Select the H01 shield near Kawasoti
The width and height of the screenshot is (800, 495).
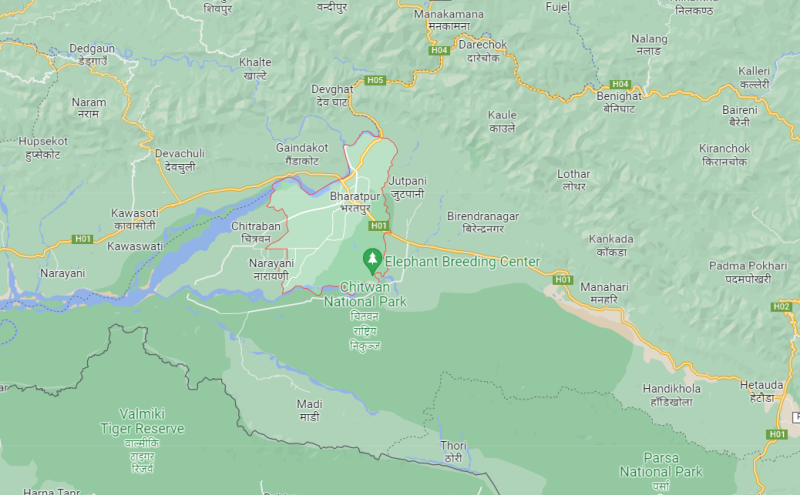[x=82, y=239]
